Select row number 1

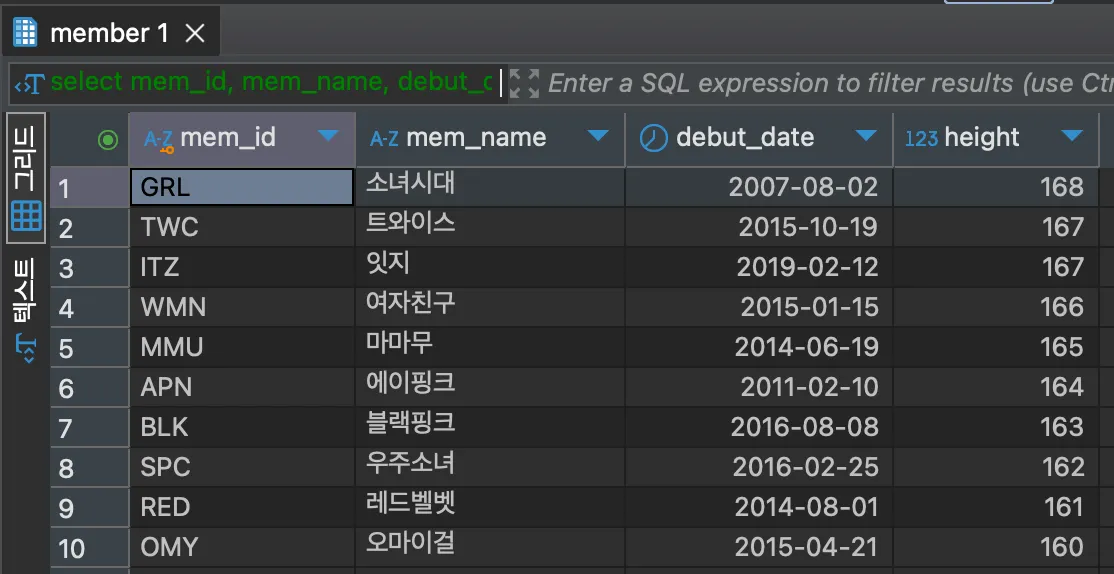[90, 188]
